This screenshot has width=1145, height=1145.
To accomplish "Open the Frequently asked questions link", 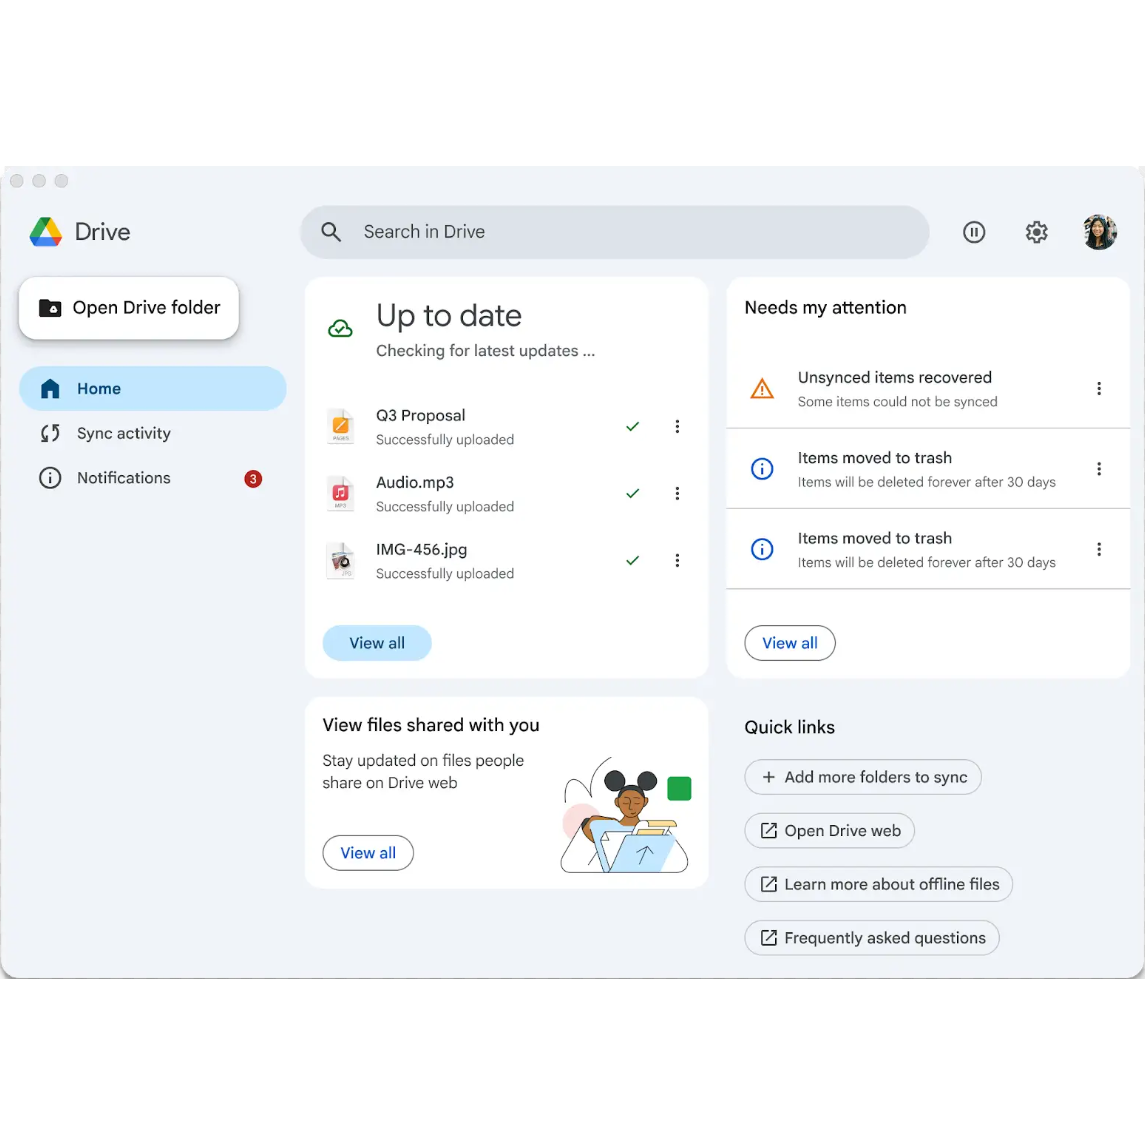I will point(872,938).
